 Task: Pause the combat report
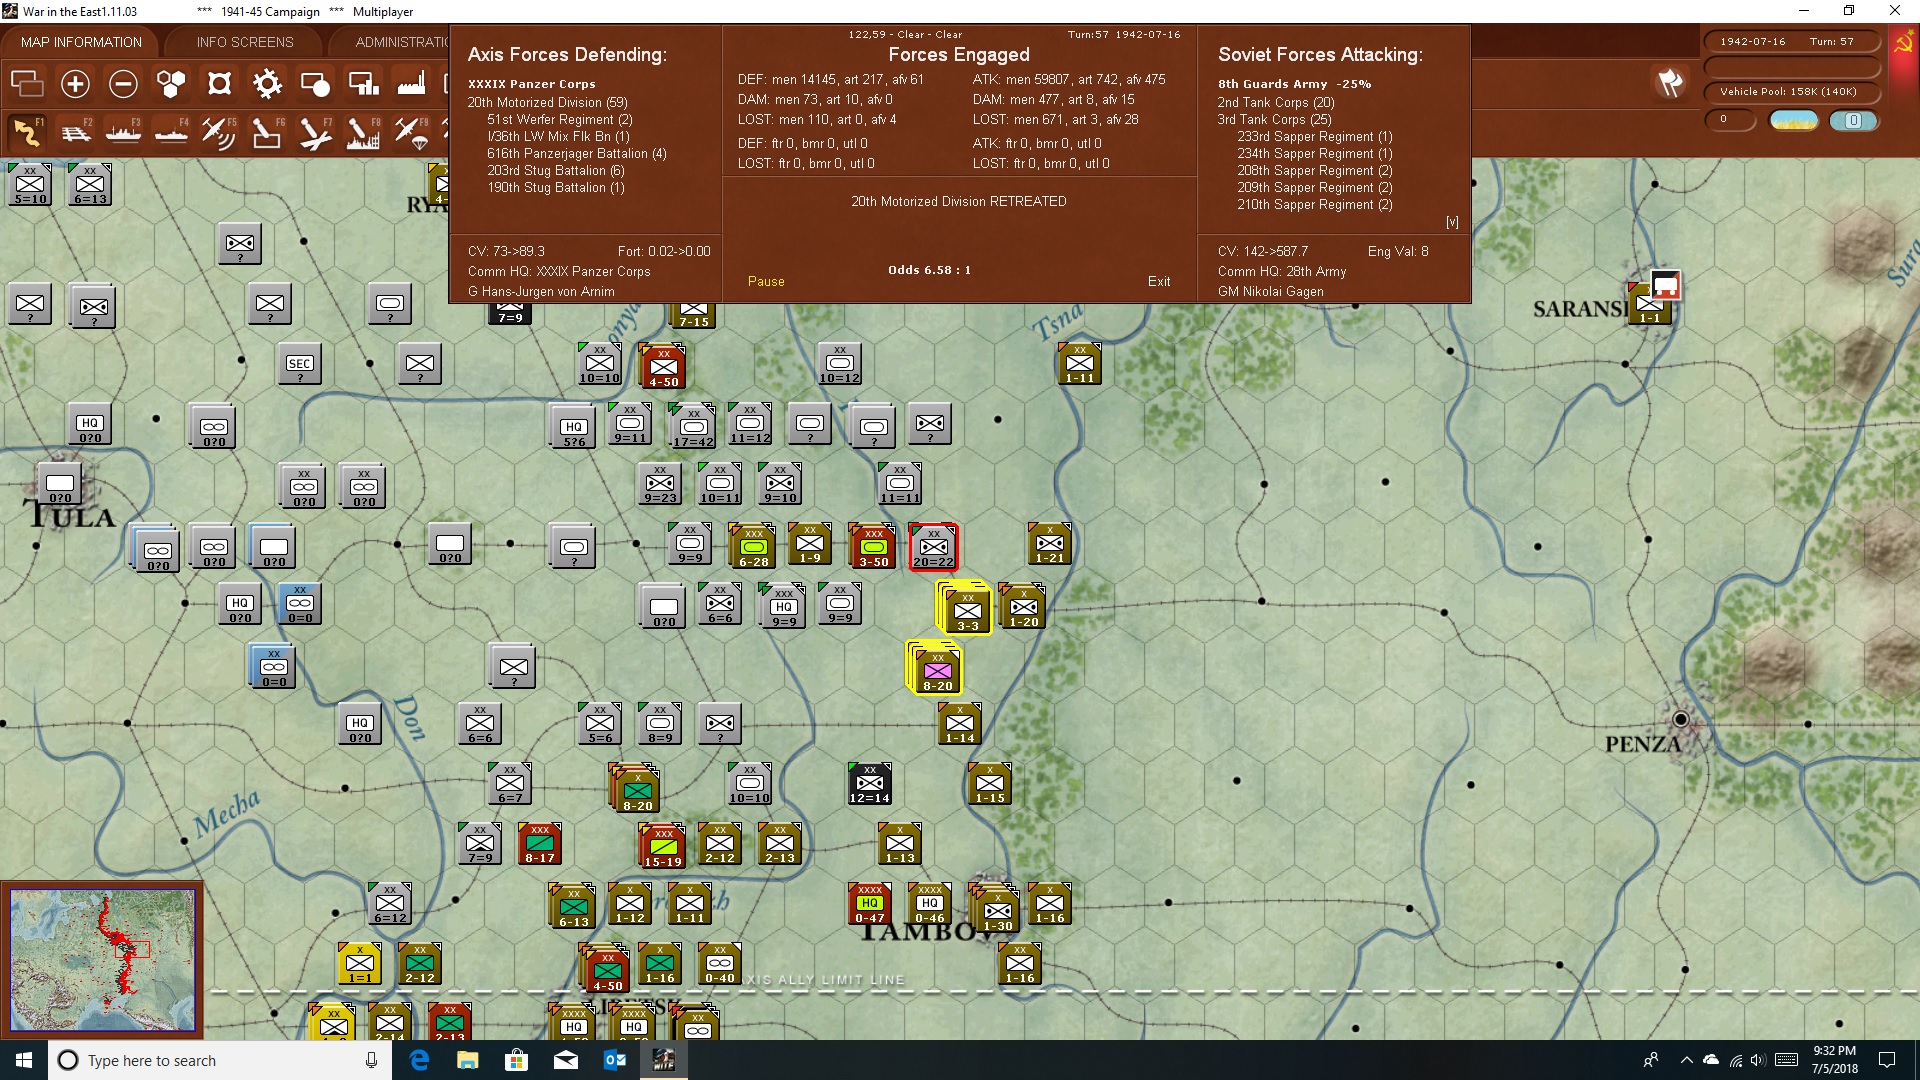766,282
